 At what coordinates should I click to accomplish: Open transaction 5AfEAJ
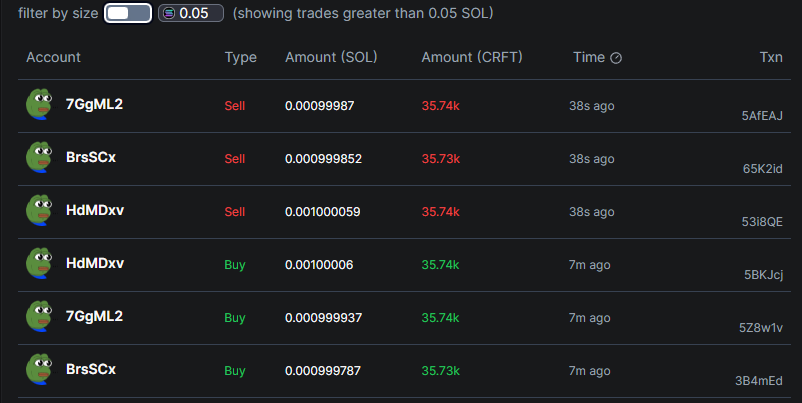coord(762,116)
